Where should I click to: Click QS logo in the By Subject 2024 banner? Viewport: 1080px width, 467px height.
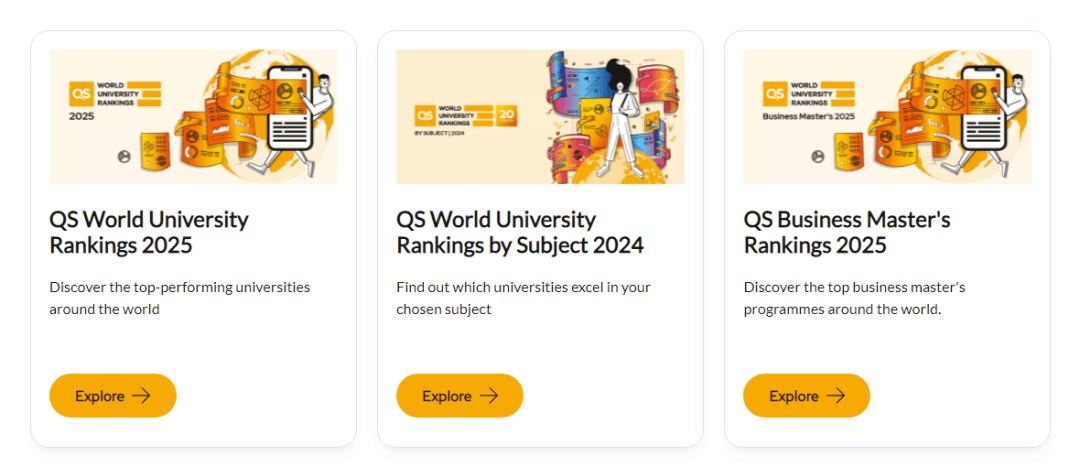[x=424, y=116]
